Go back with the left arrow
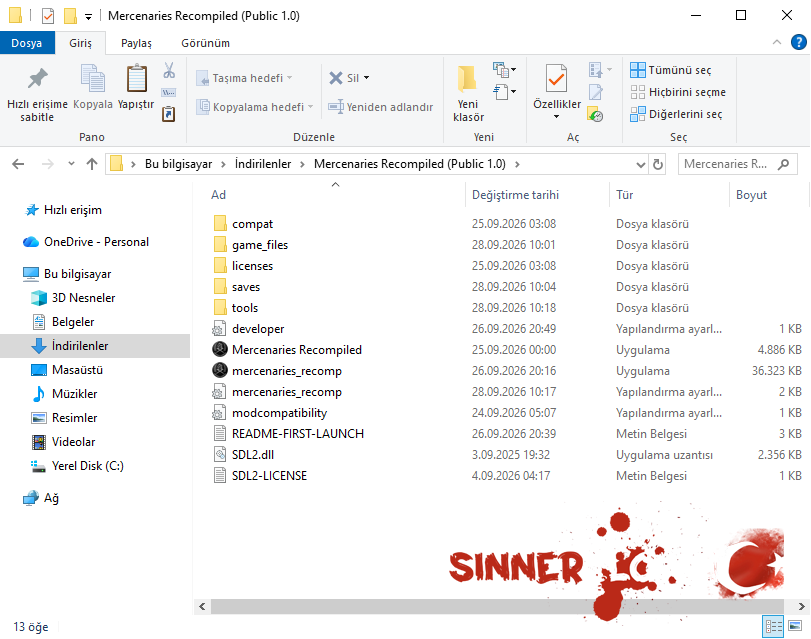 (18, 165)
